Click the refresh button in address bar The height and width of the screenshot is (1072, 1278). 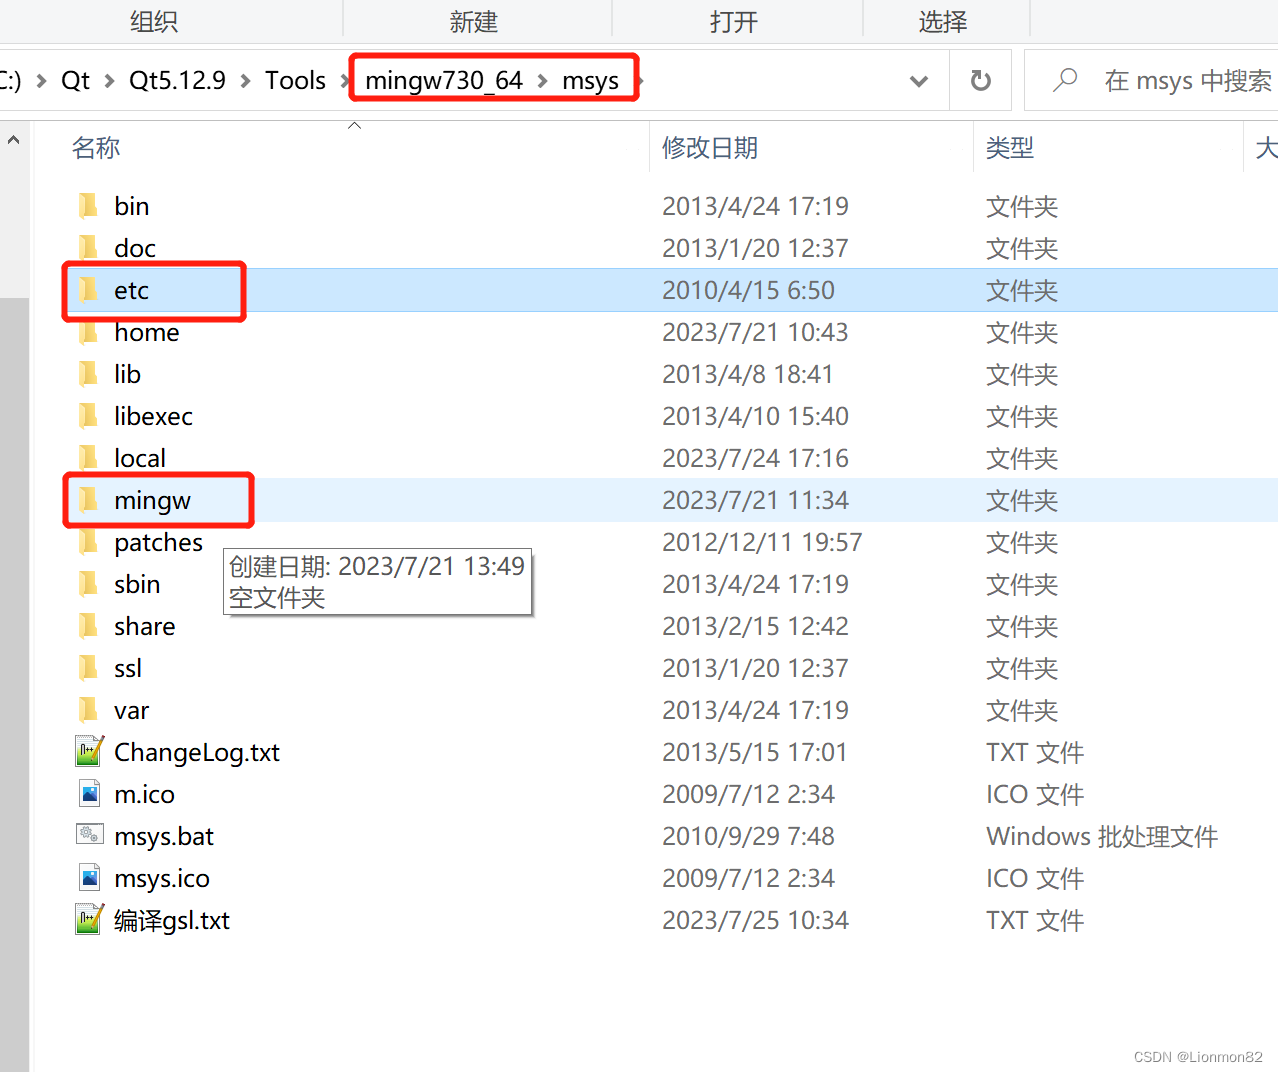pos(980,80)
